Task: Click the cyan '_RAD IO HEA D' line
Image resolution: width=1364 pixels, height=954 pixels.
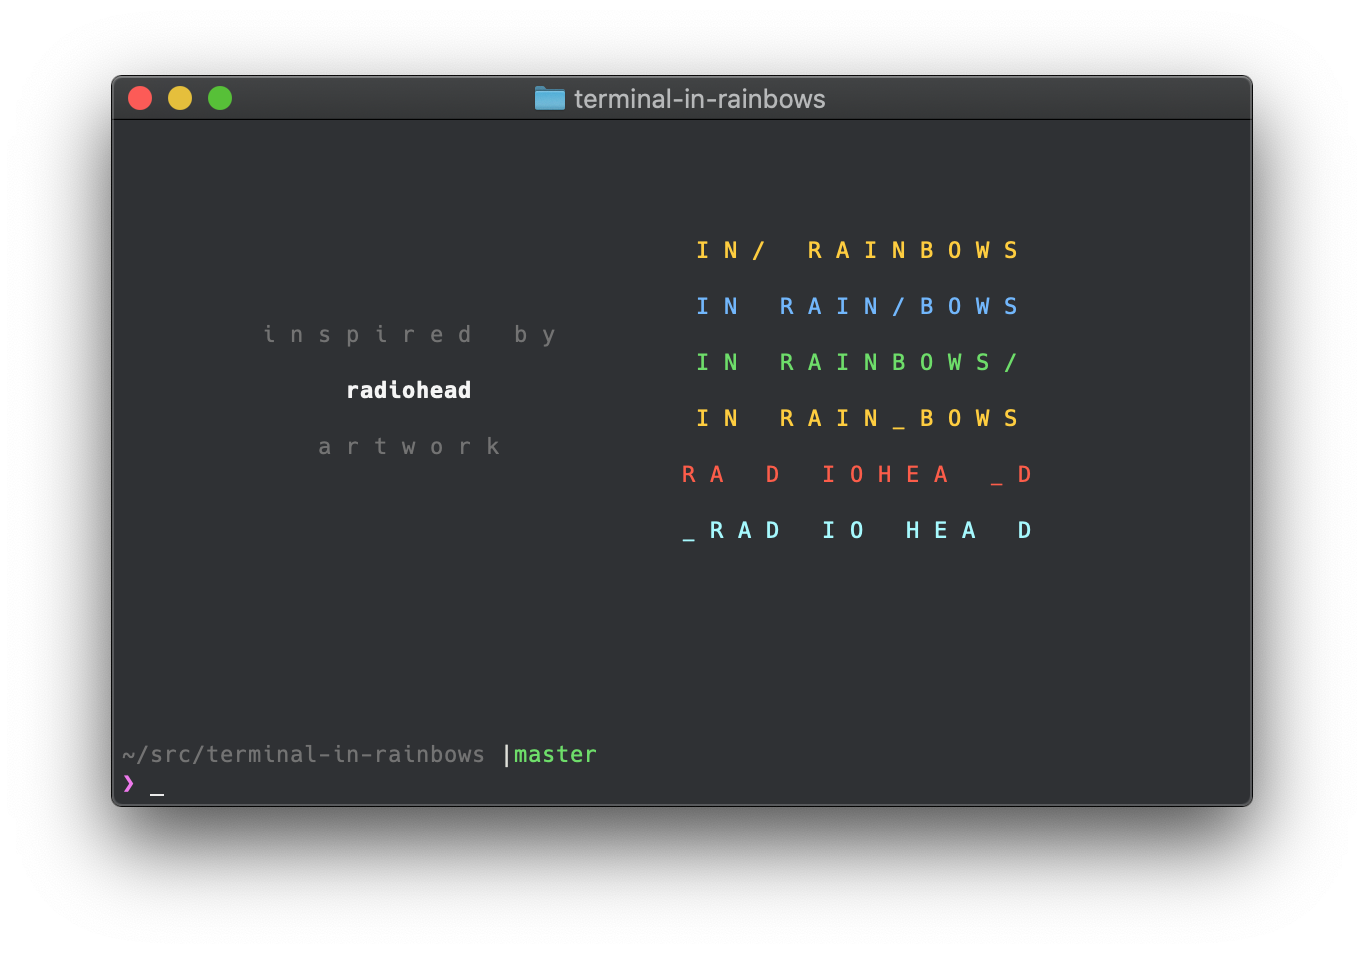Action: (857, 530)
